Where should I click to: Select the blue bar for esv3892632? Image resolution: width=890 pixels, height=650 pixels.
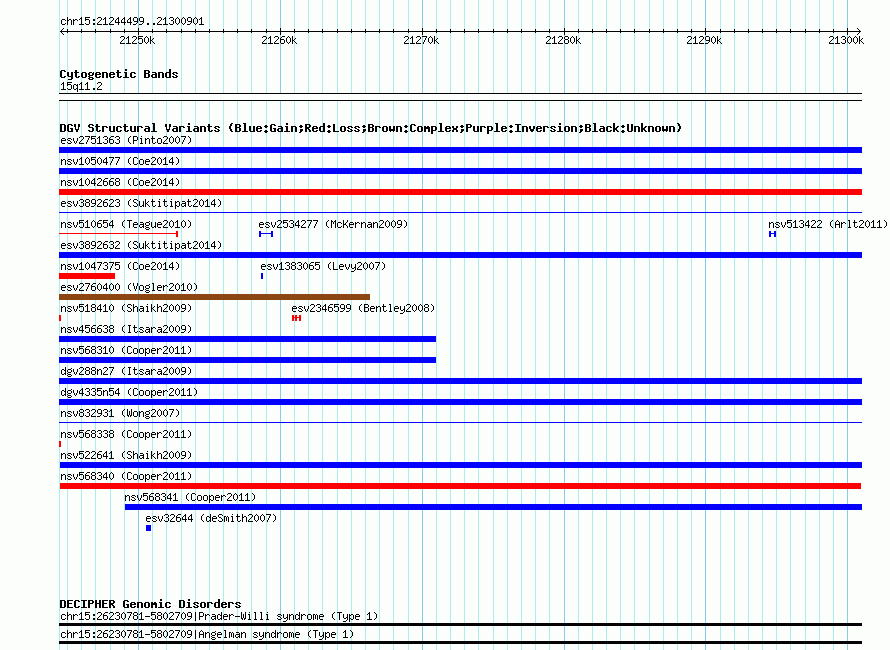(460, 255)
